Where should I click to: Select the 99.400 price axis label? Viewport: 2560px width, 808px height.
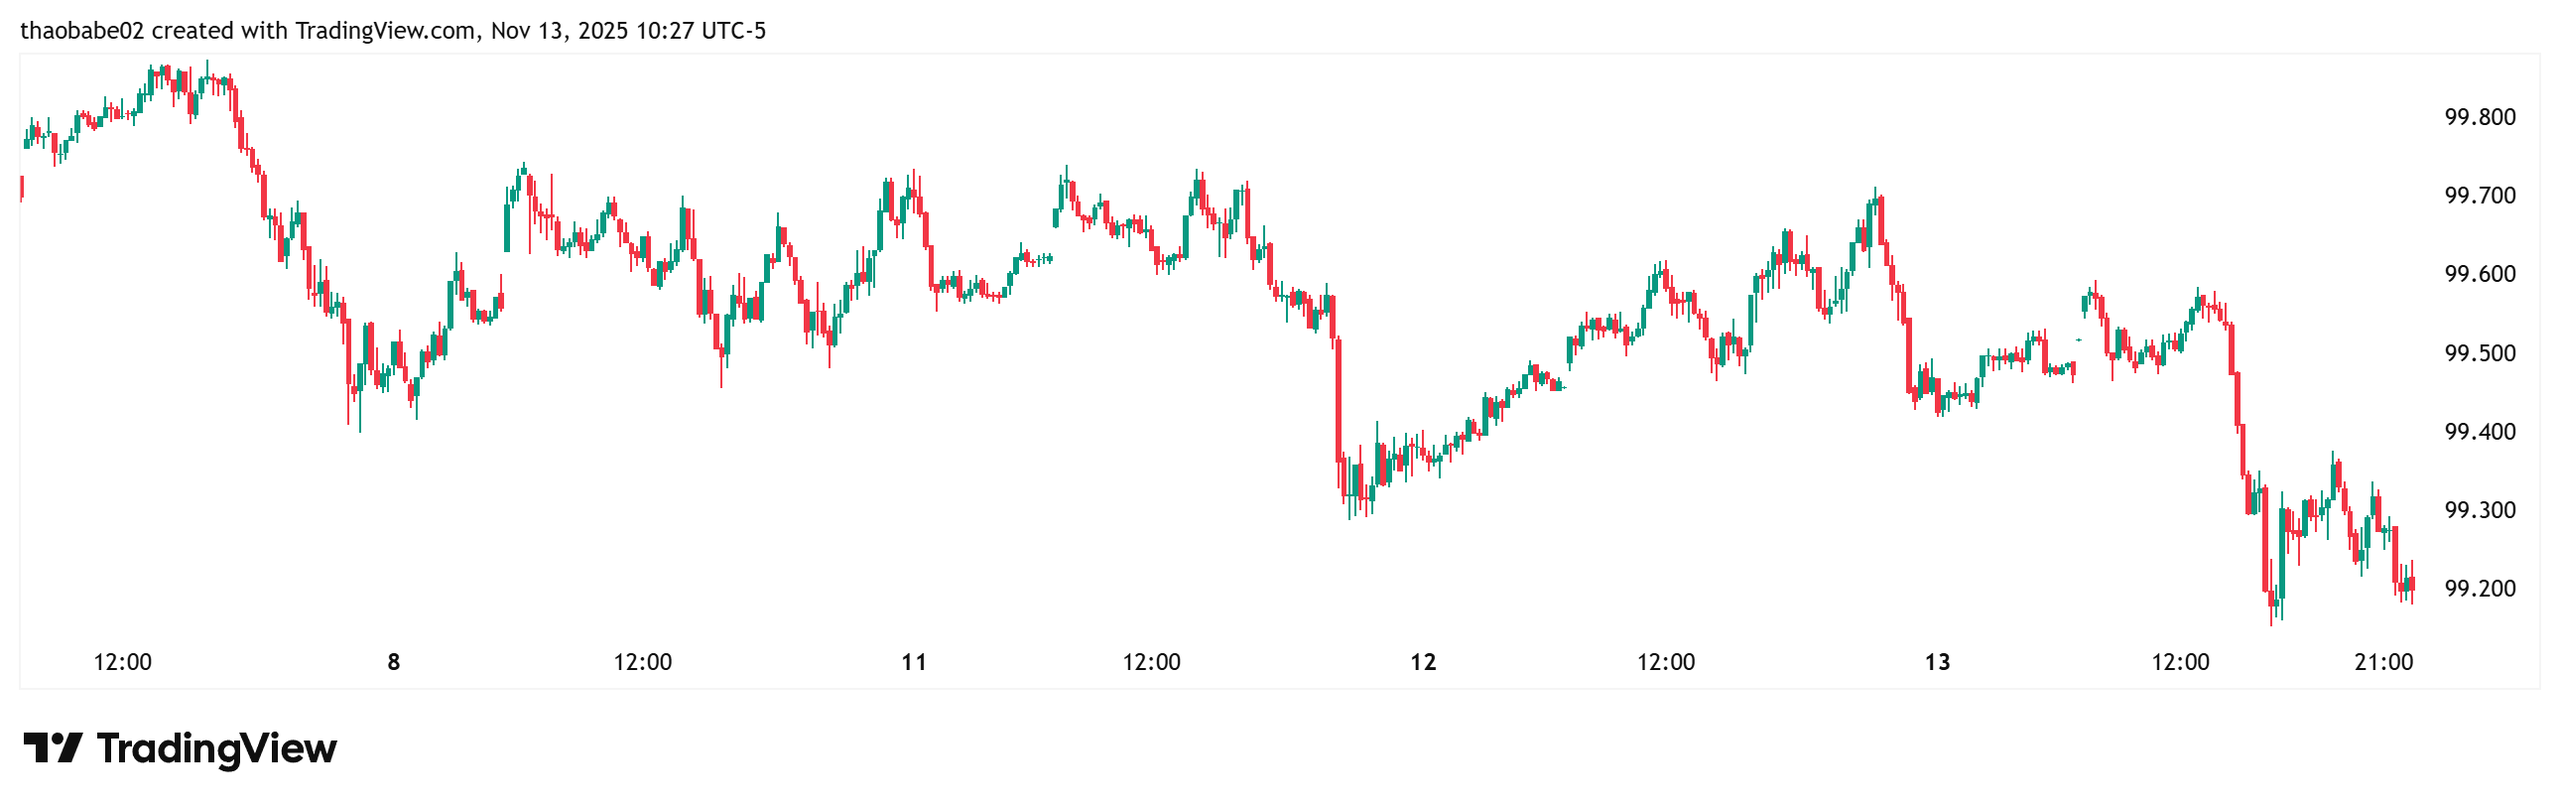point(2479,431)
